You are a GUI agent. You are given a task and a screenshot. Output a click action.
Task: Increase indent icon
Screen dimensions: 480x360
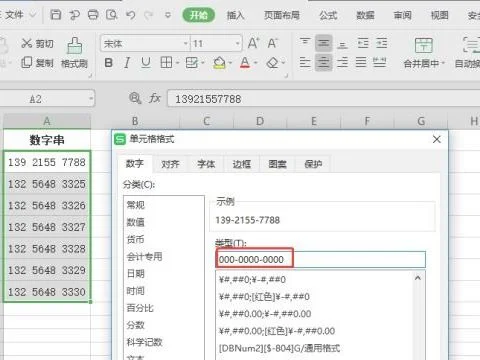tap(382, 43)
